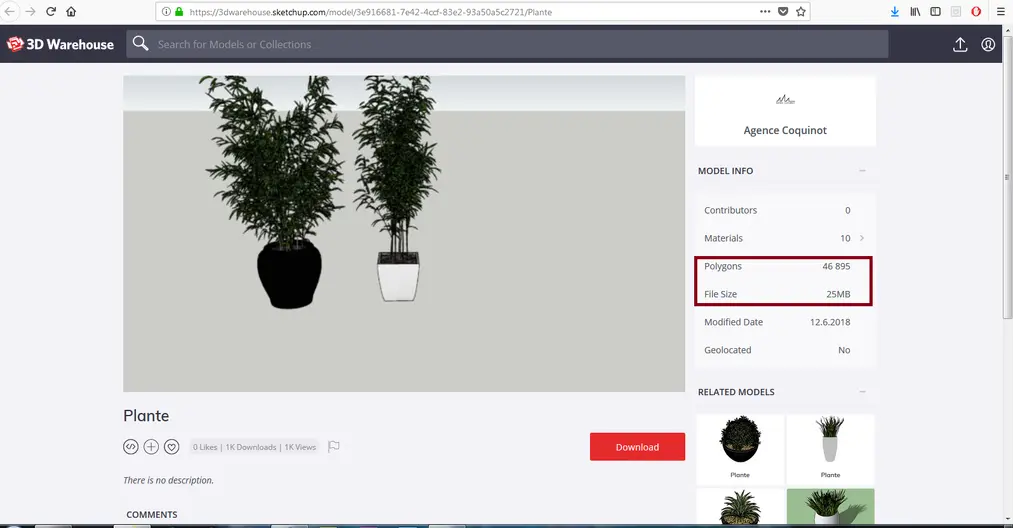This screenshot has height=528, width=1013.
Task: Click the red Opera extension icon
Action: coord(976,12)
